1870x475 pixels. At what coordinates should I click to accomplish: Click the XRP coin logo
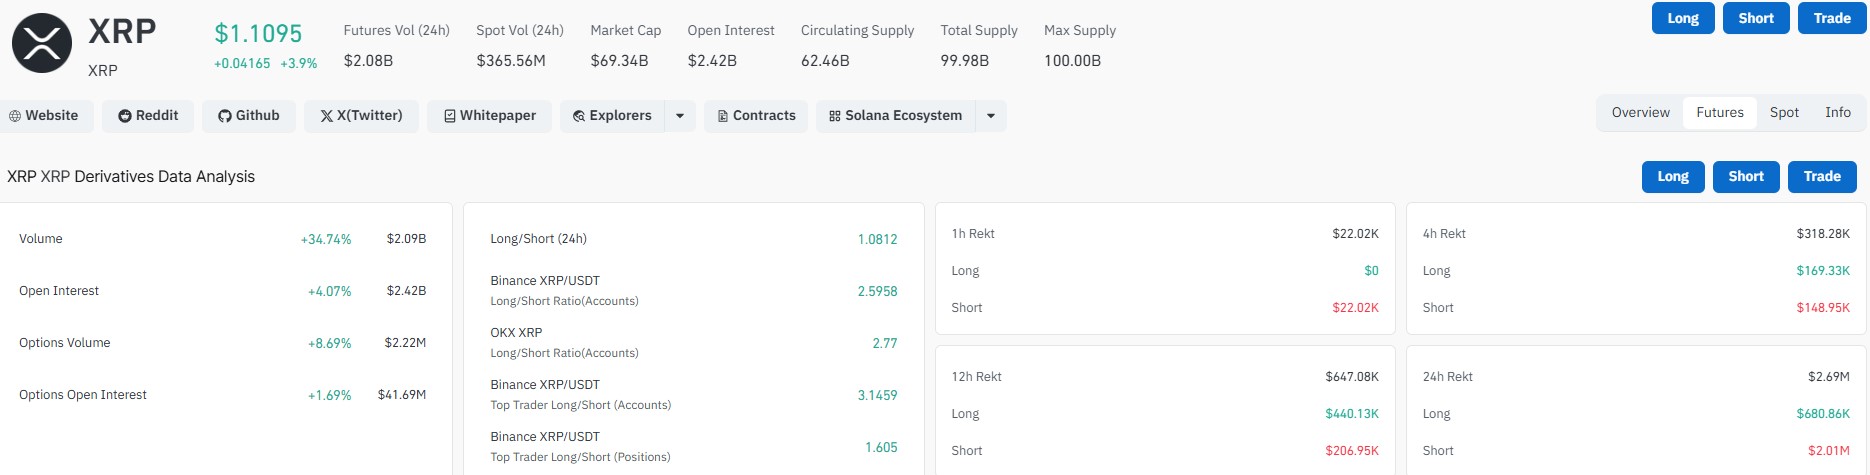click(x=41, y=43)
